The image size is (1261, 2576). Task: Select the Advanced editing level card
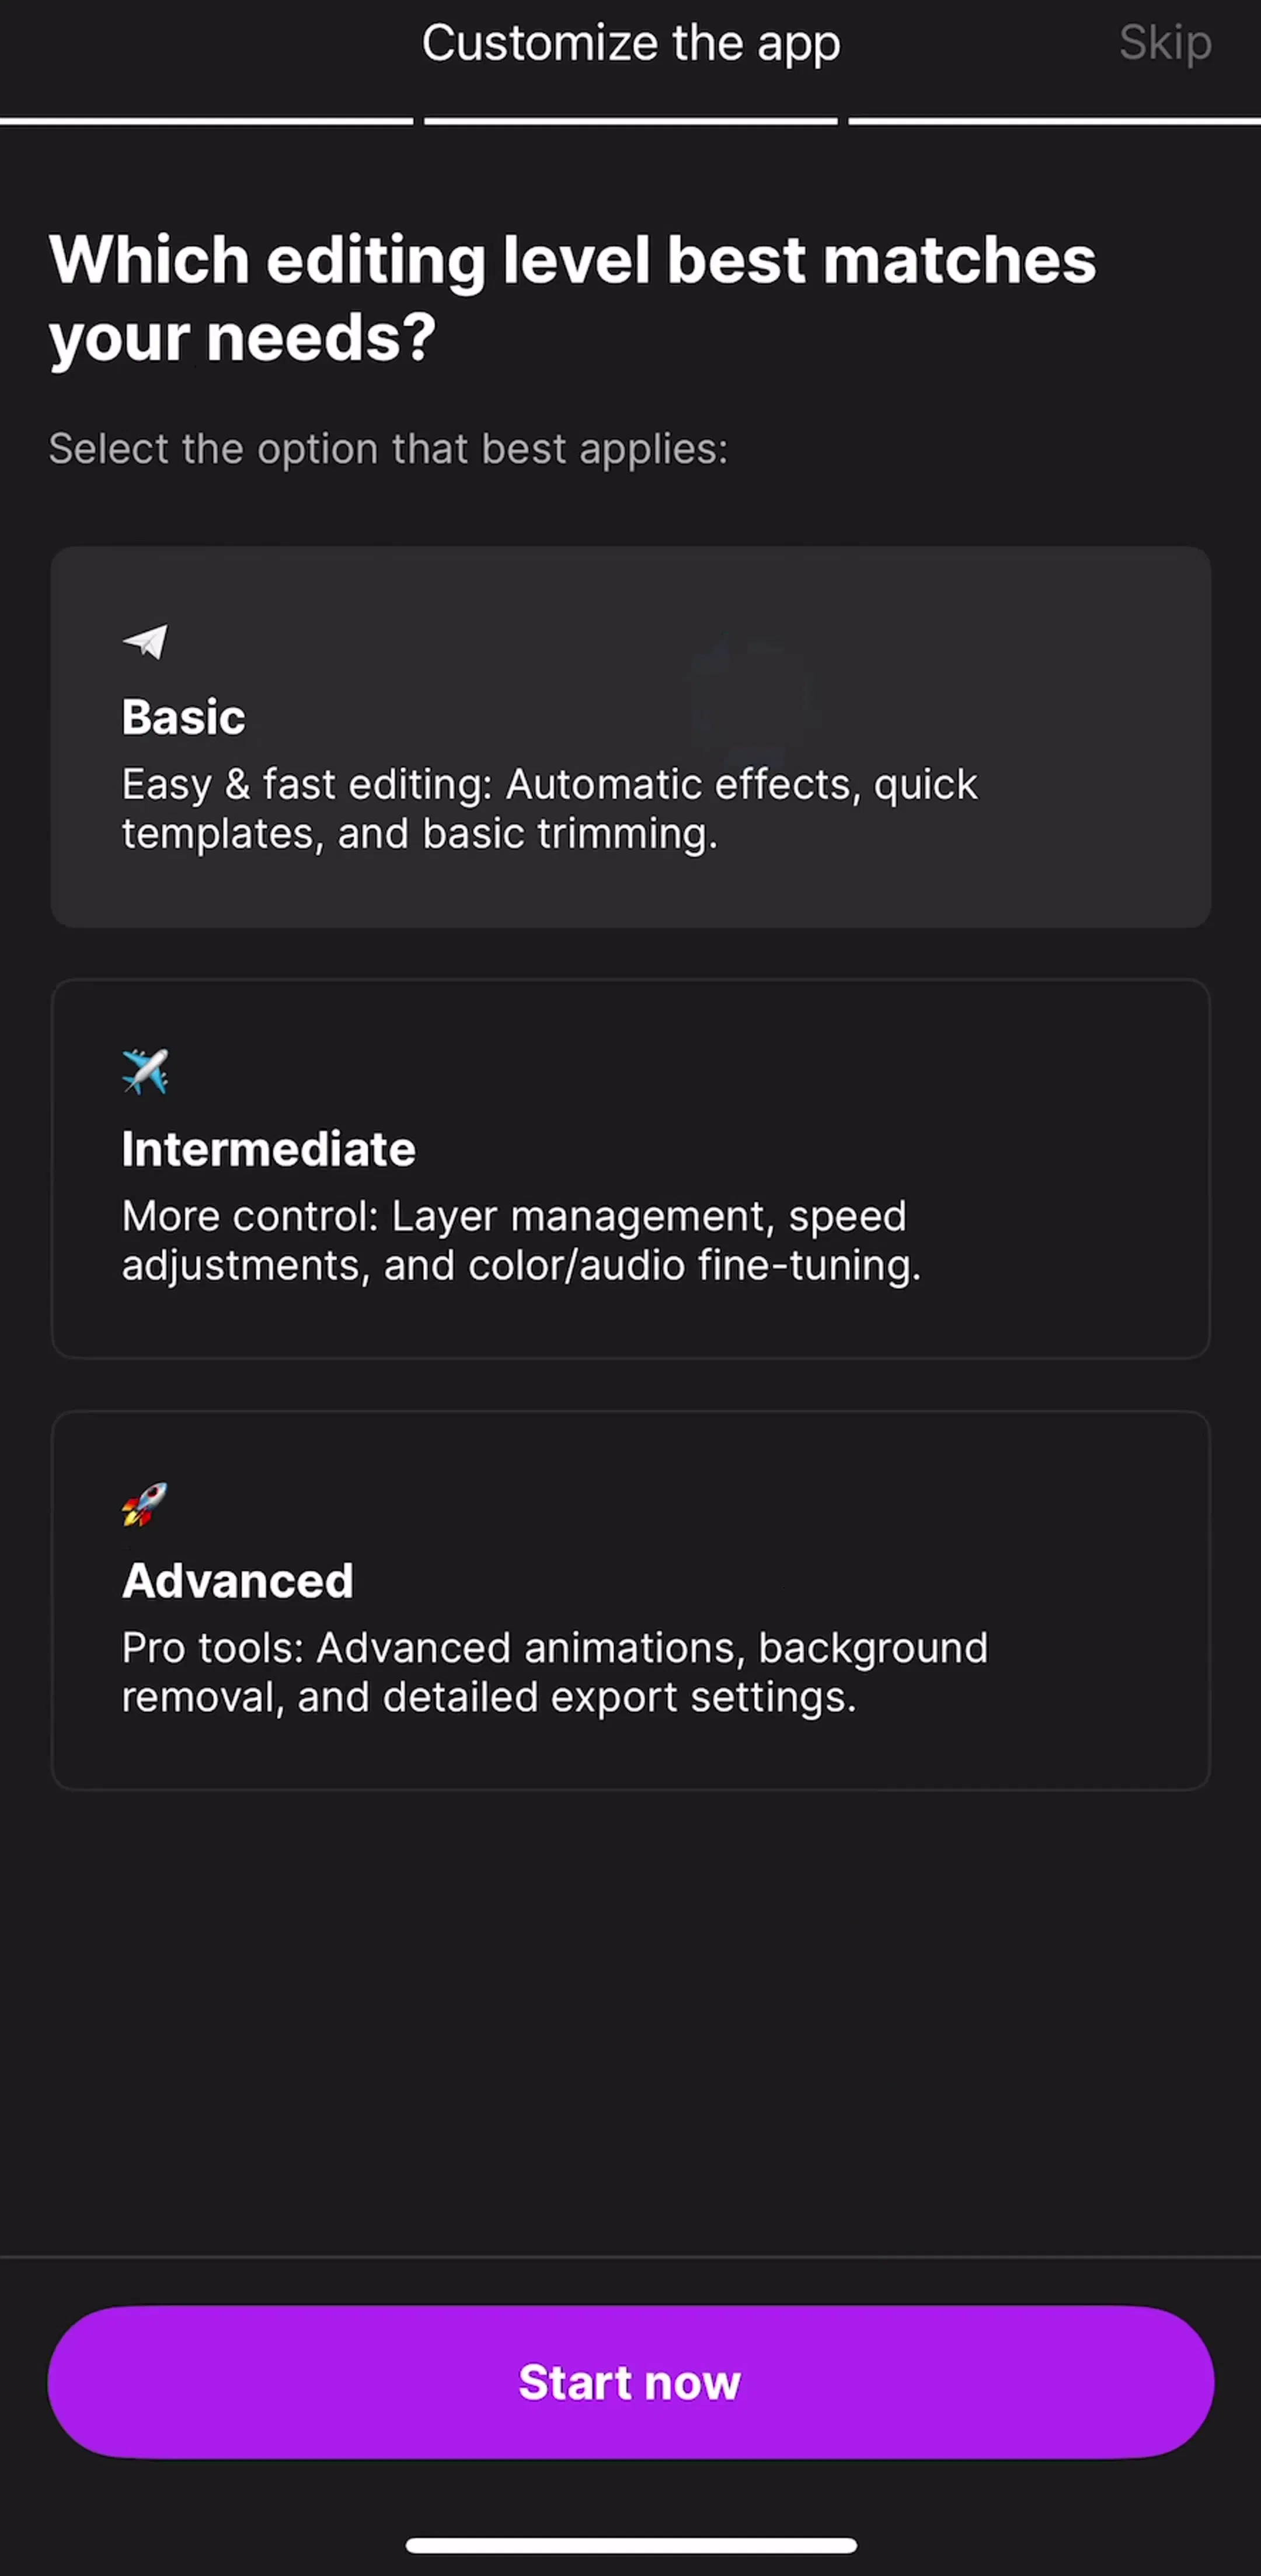click(631, 1600)
